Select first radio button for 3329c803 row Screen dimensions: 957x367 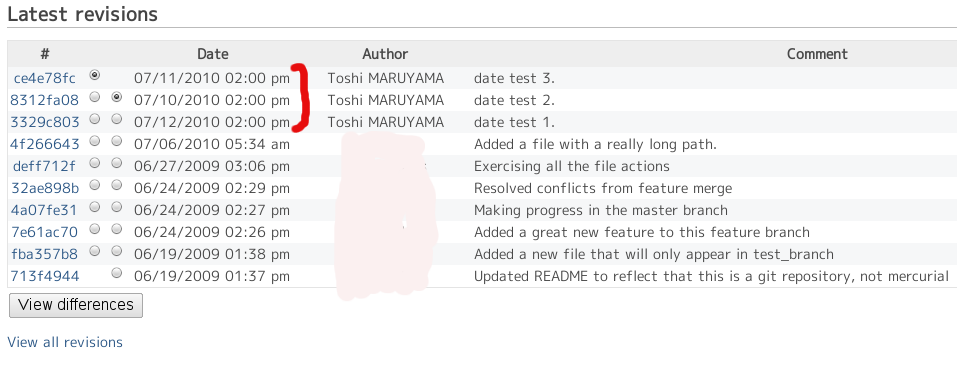click(95, 118)
